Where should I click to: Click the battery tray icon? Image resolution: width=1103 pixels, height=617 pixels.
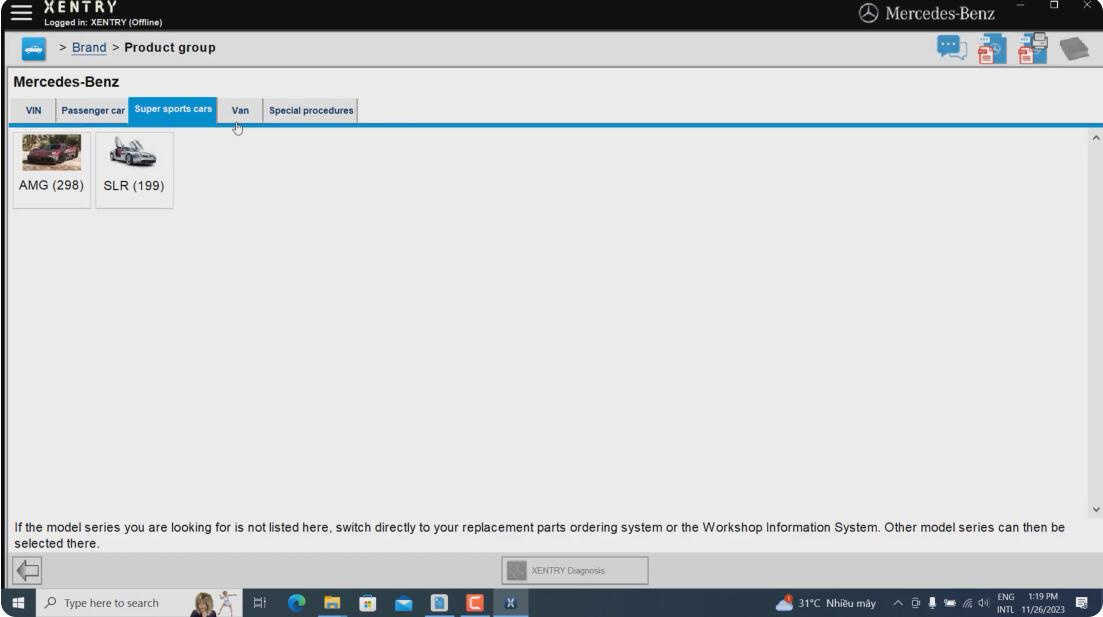(950, 603)
